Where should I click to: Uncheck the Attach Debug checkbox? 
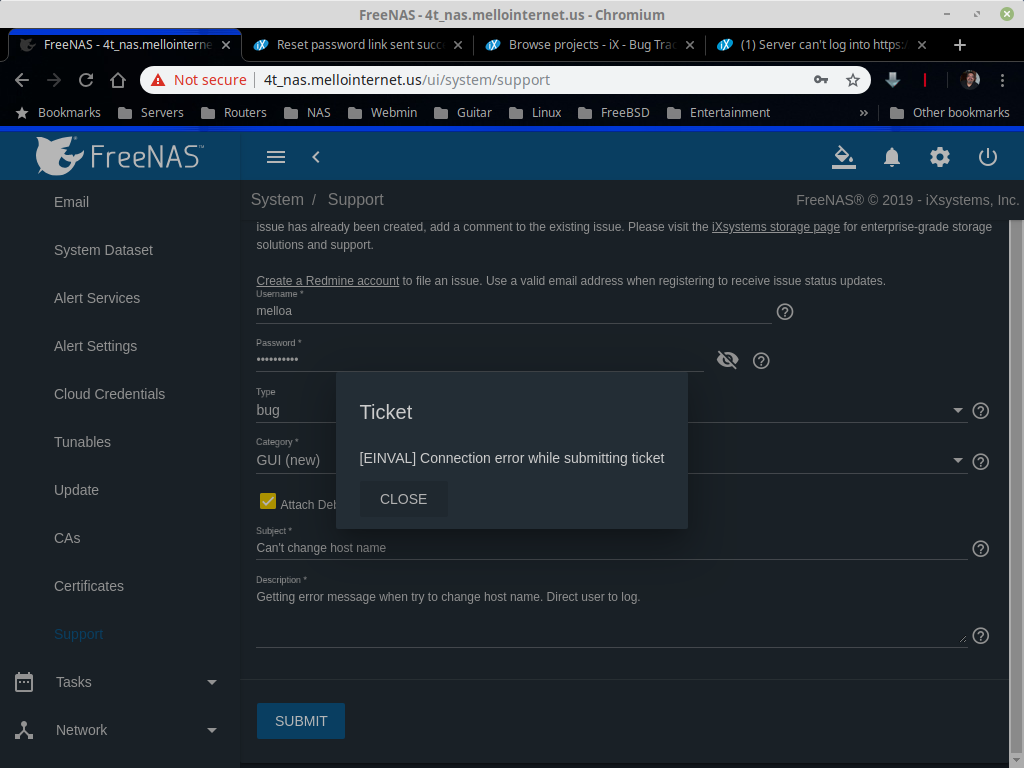pyautogui.click(x=268, y=501)
